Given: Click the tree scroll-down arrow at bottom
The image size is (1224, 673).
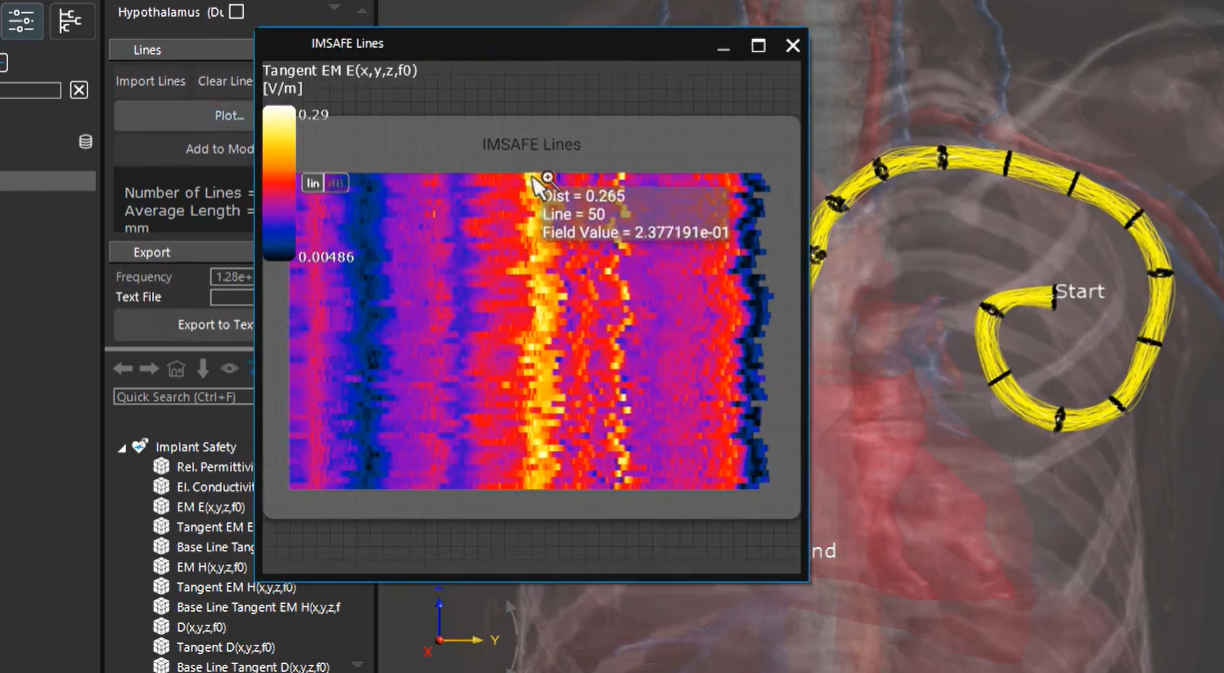Looking at the screenshot, I should point(357,664).
